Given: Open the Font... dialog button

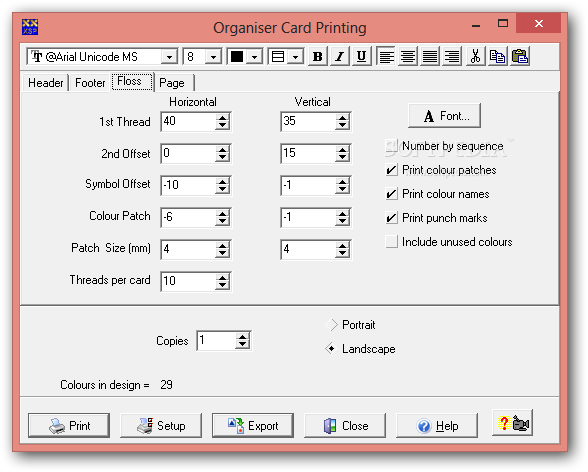Looking at the screenshot, I should pos(444,116).
